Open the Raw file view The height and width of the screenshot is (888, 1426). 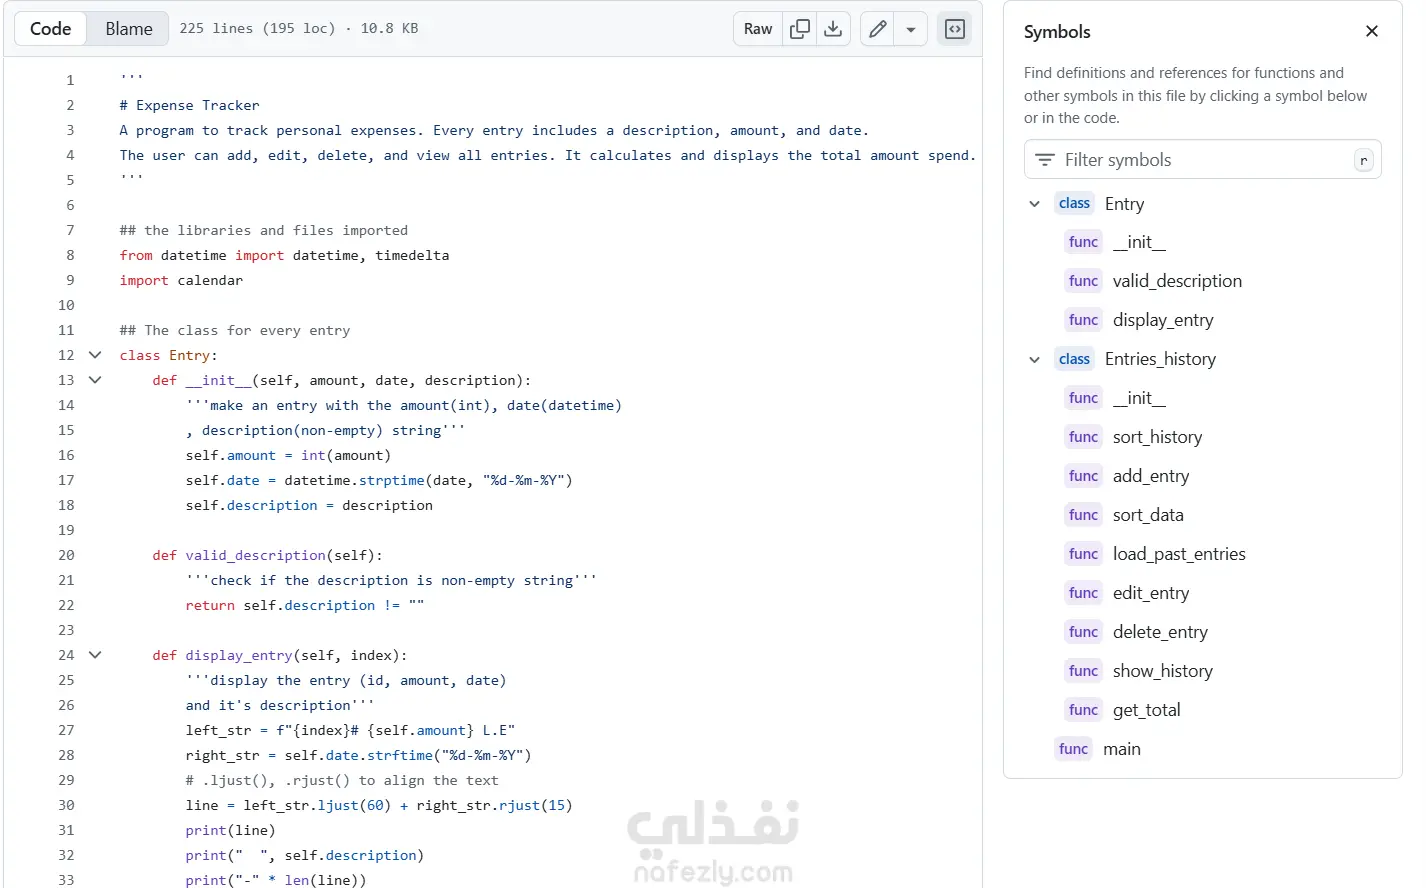point(758,29)
